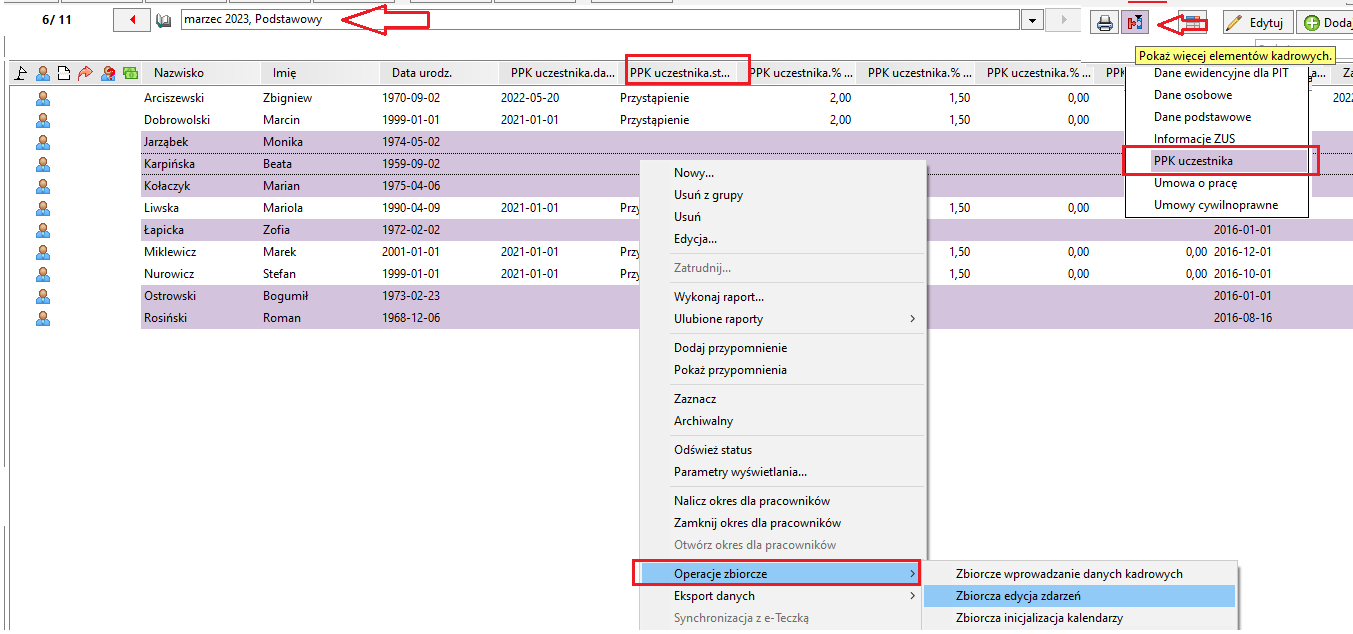Click the printer icon in the toolbar
The height and width of the screenshot is (634, 1353).
pos(1105,22)
